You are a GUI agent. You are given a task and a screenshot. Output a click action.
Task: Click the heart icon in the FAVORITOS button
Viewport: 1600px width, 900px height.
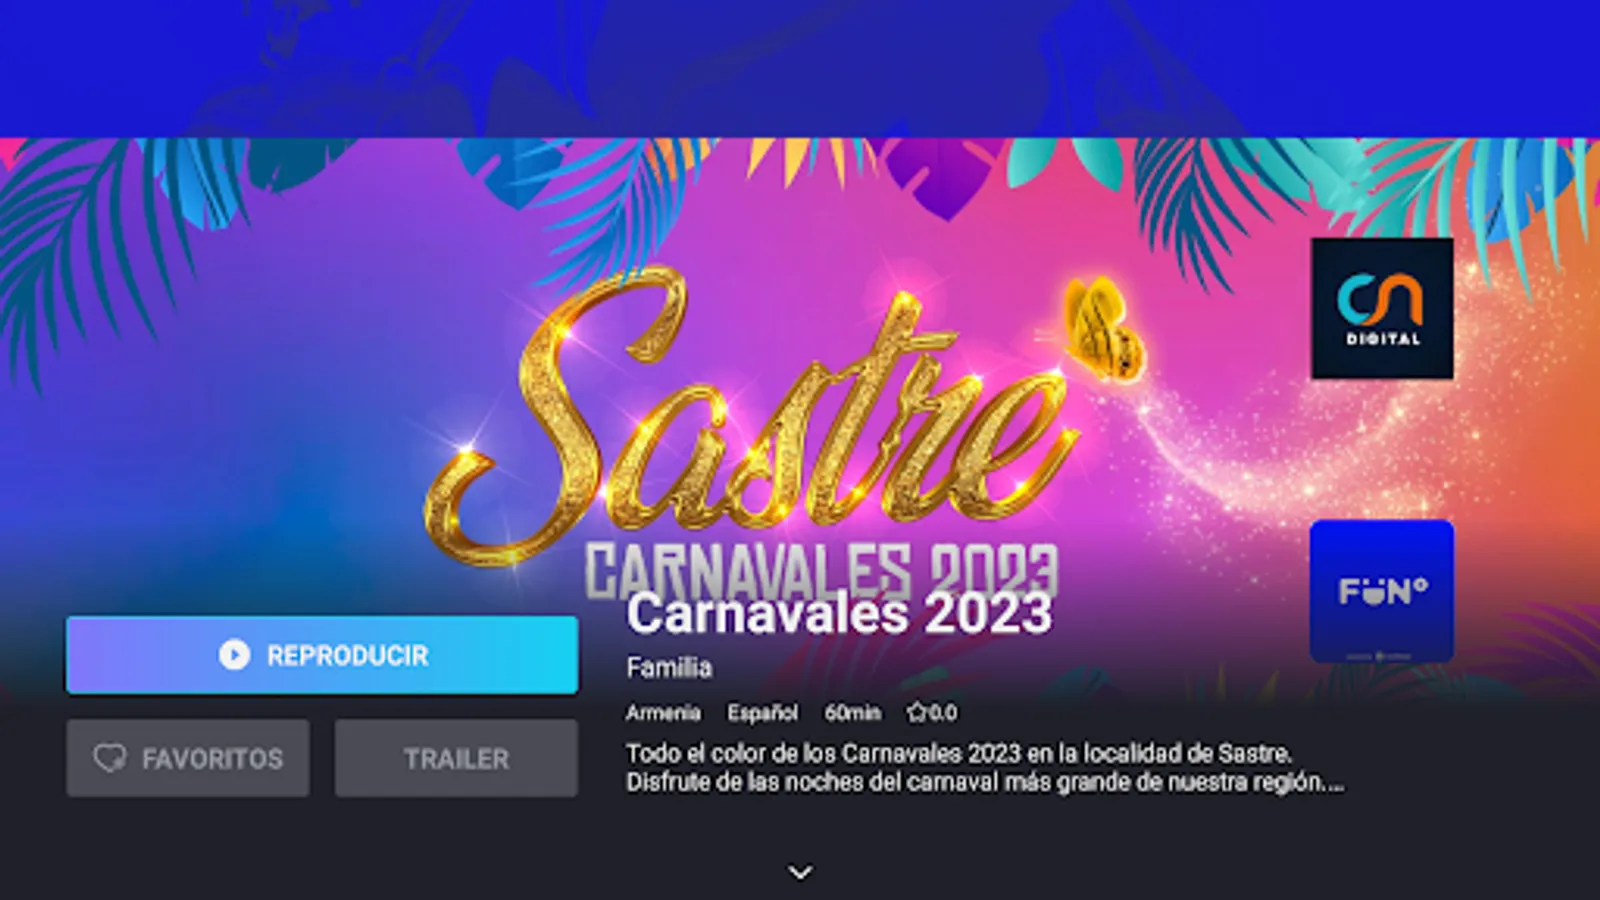(x=110, y=758)
